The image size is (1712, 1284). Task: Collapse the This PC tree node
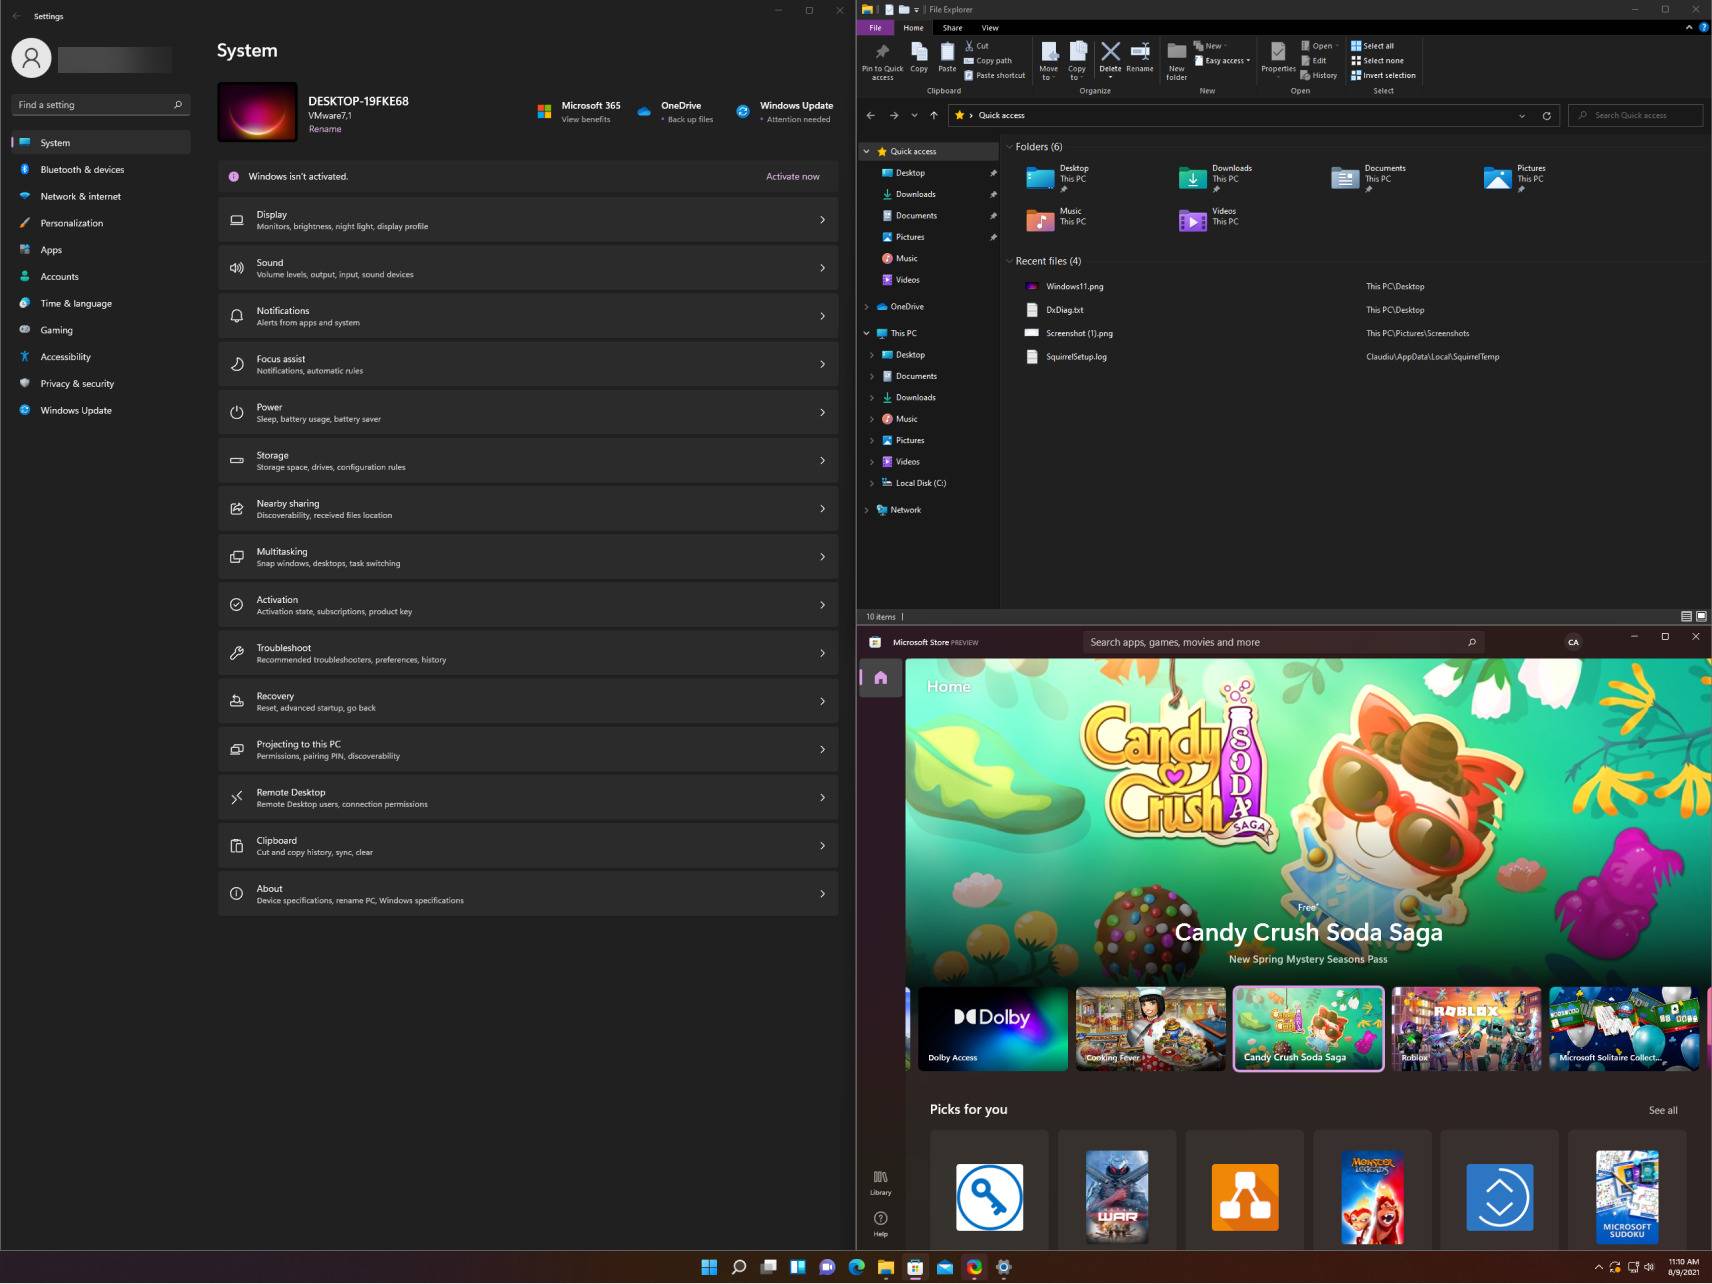[866, 333]
